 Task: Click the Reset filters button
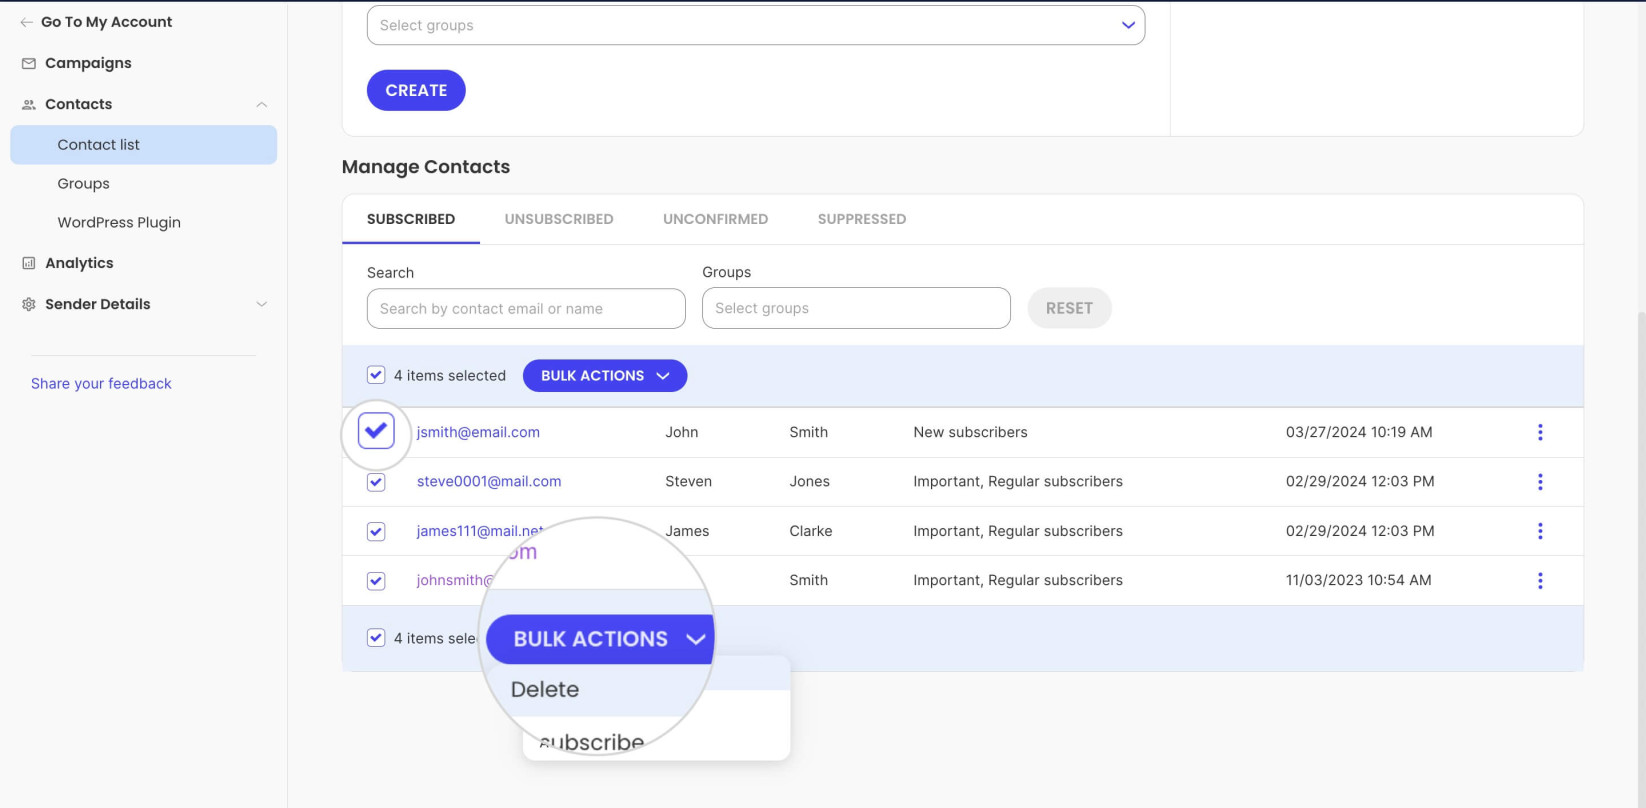click(1069, 308)
